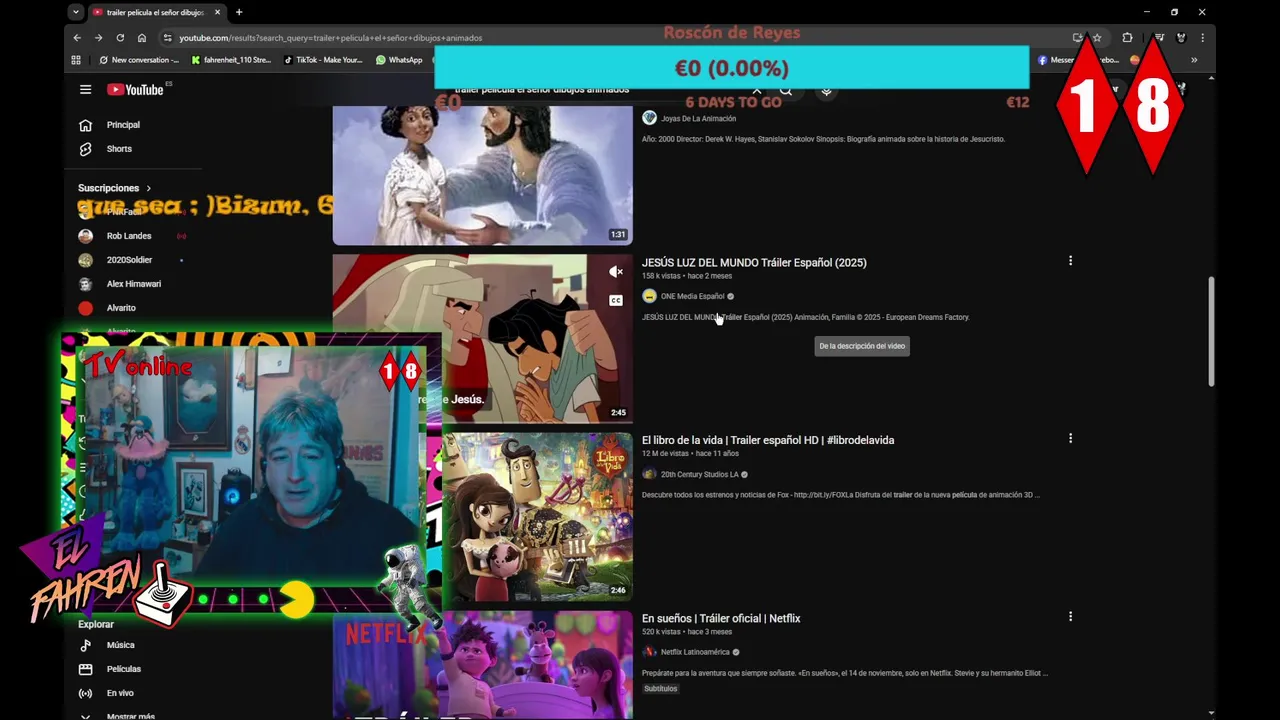Open Música in Explorar section
Image resolution: width=1280 pixels, height=720 pixels.
tap(120, 645)
